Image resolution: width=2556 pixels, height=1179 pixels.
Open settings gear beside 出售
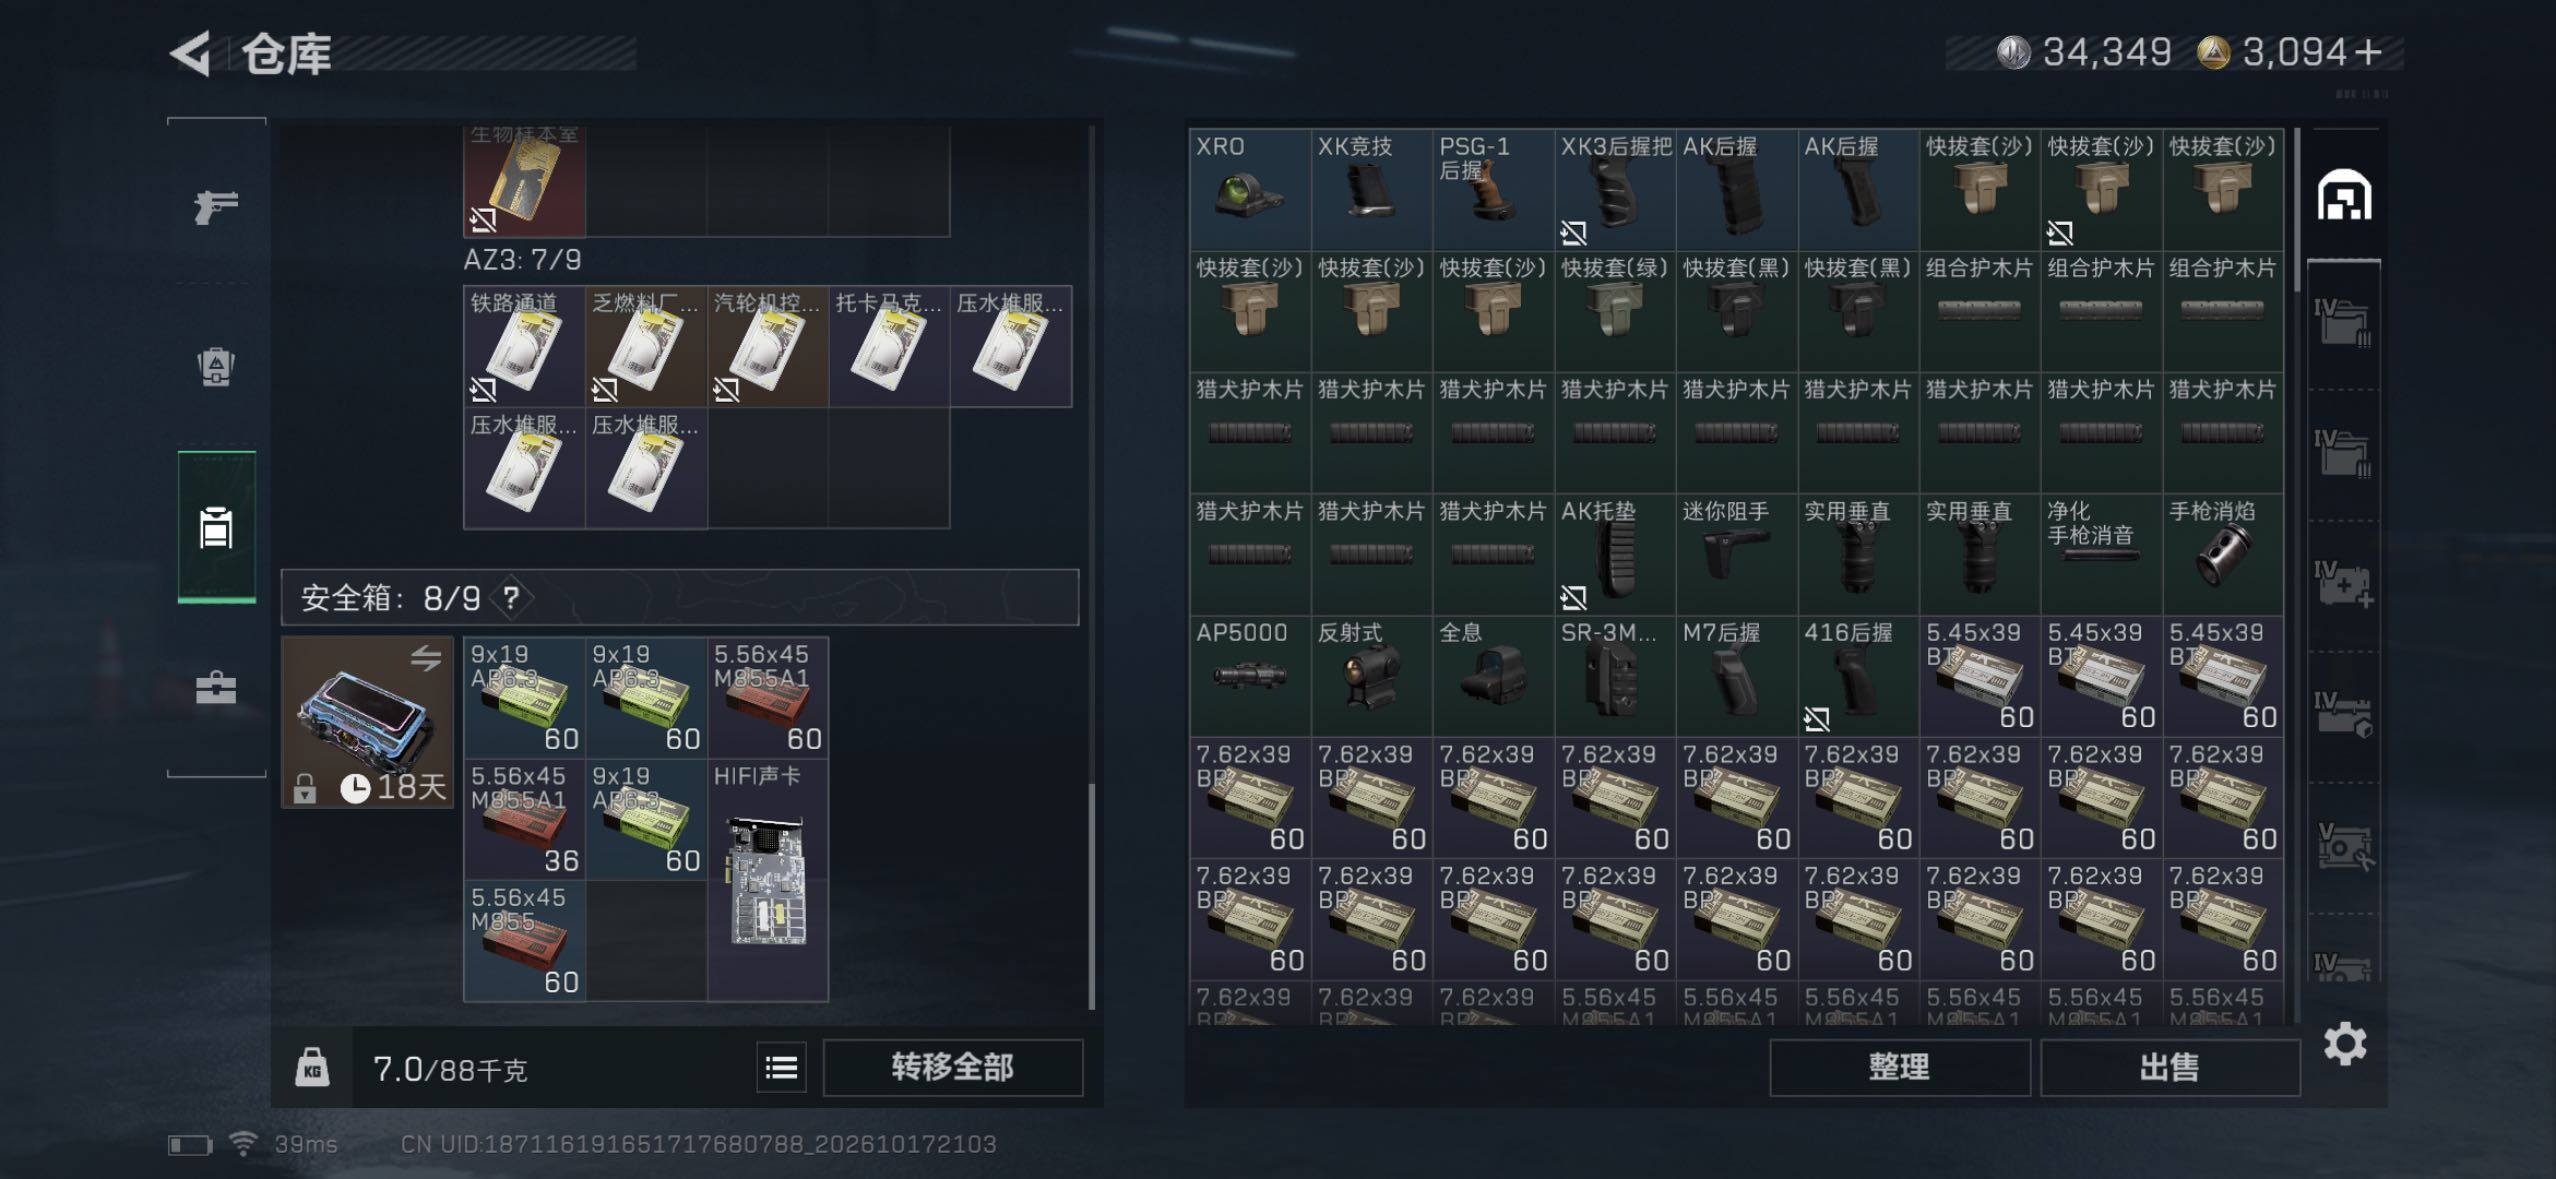tap(2344, 1044)
